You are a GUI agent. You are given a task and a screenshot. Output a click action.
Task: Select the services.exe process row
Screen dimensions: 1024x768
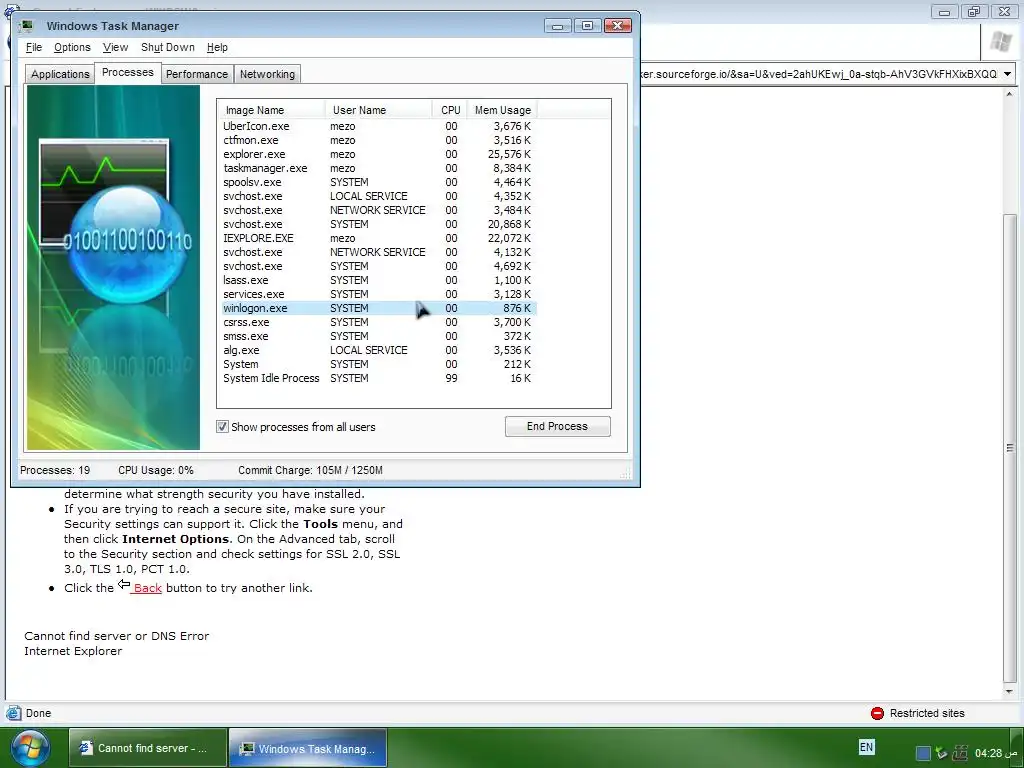(x=377, y=294)
